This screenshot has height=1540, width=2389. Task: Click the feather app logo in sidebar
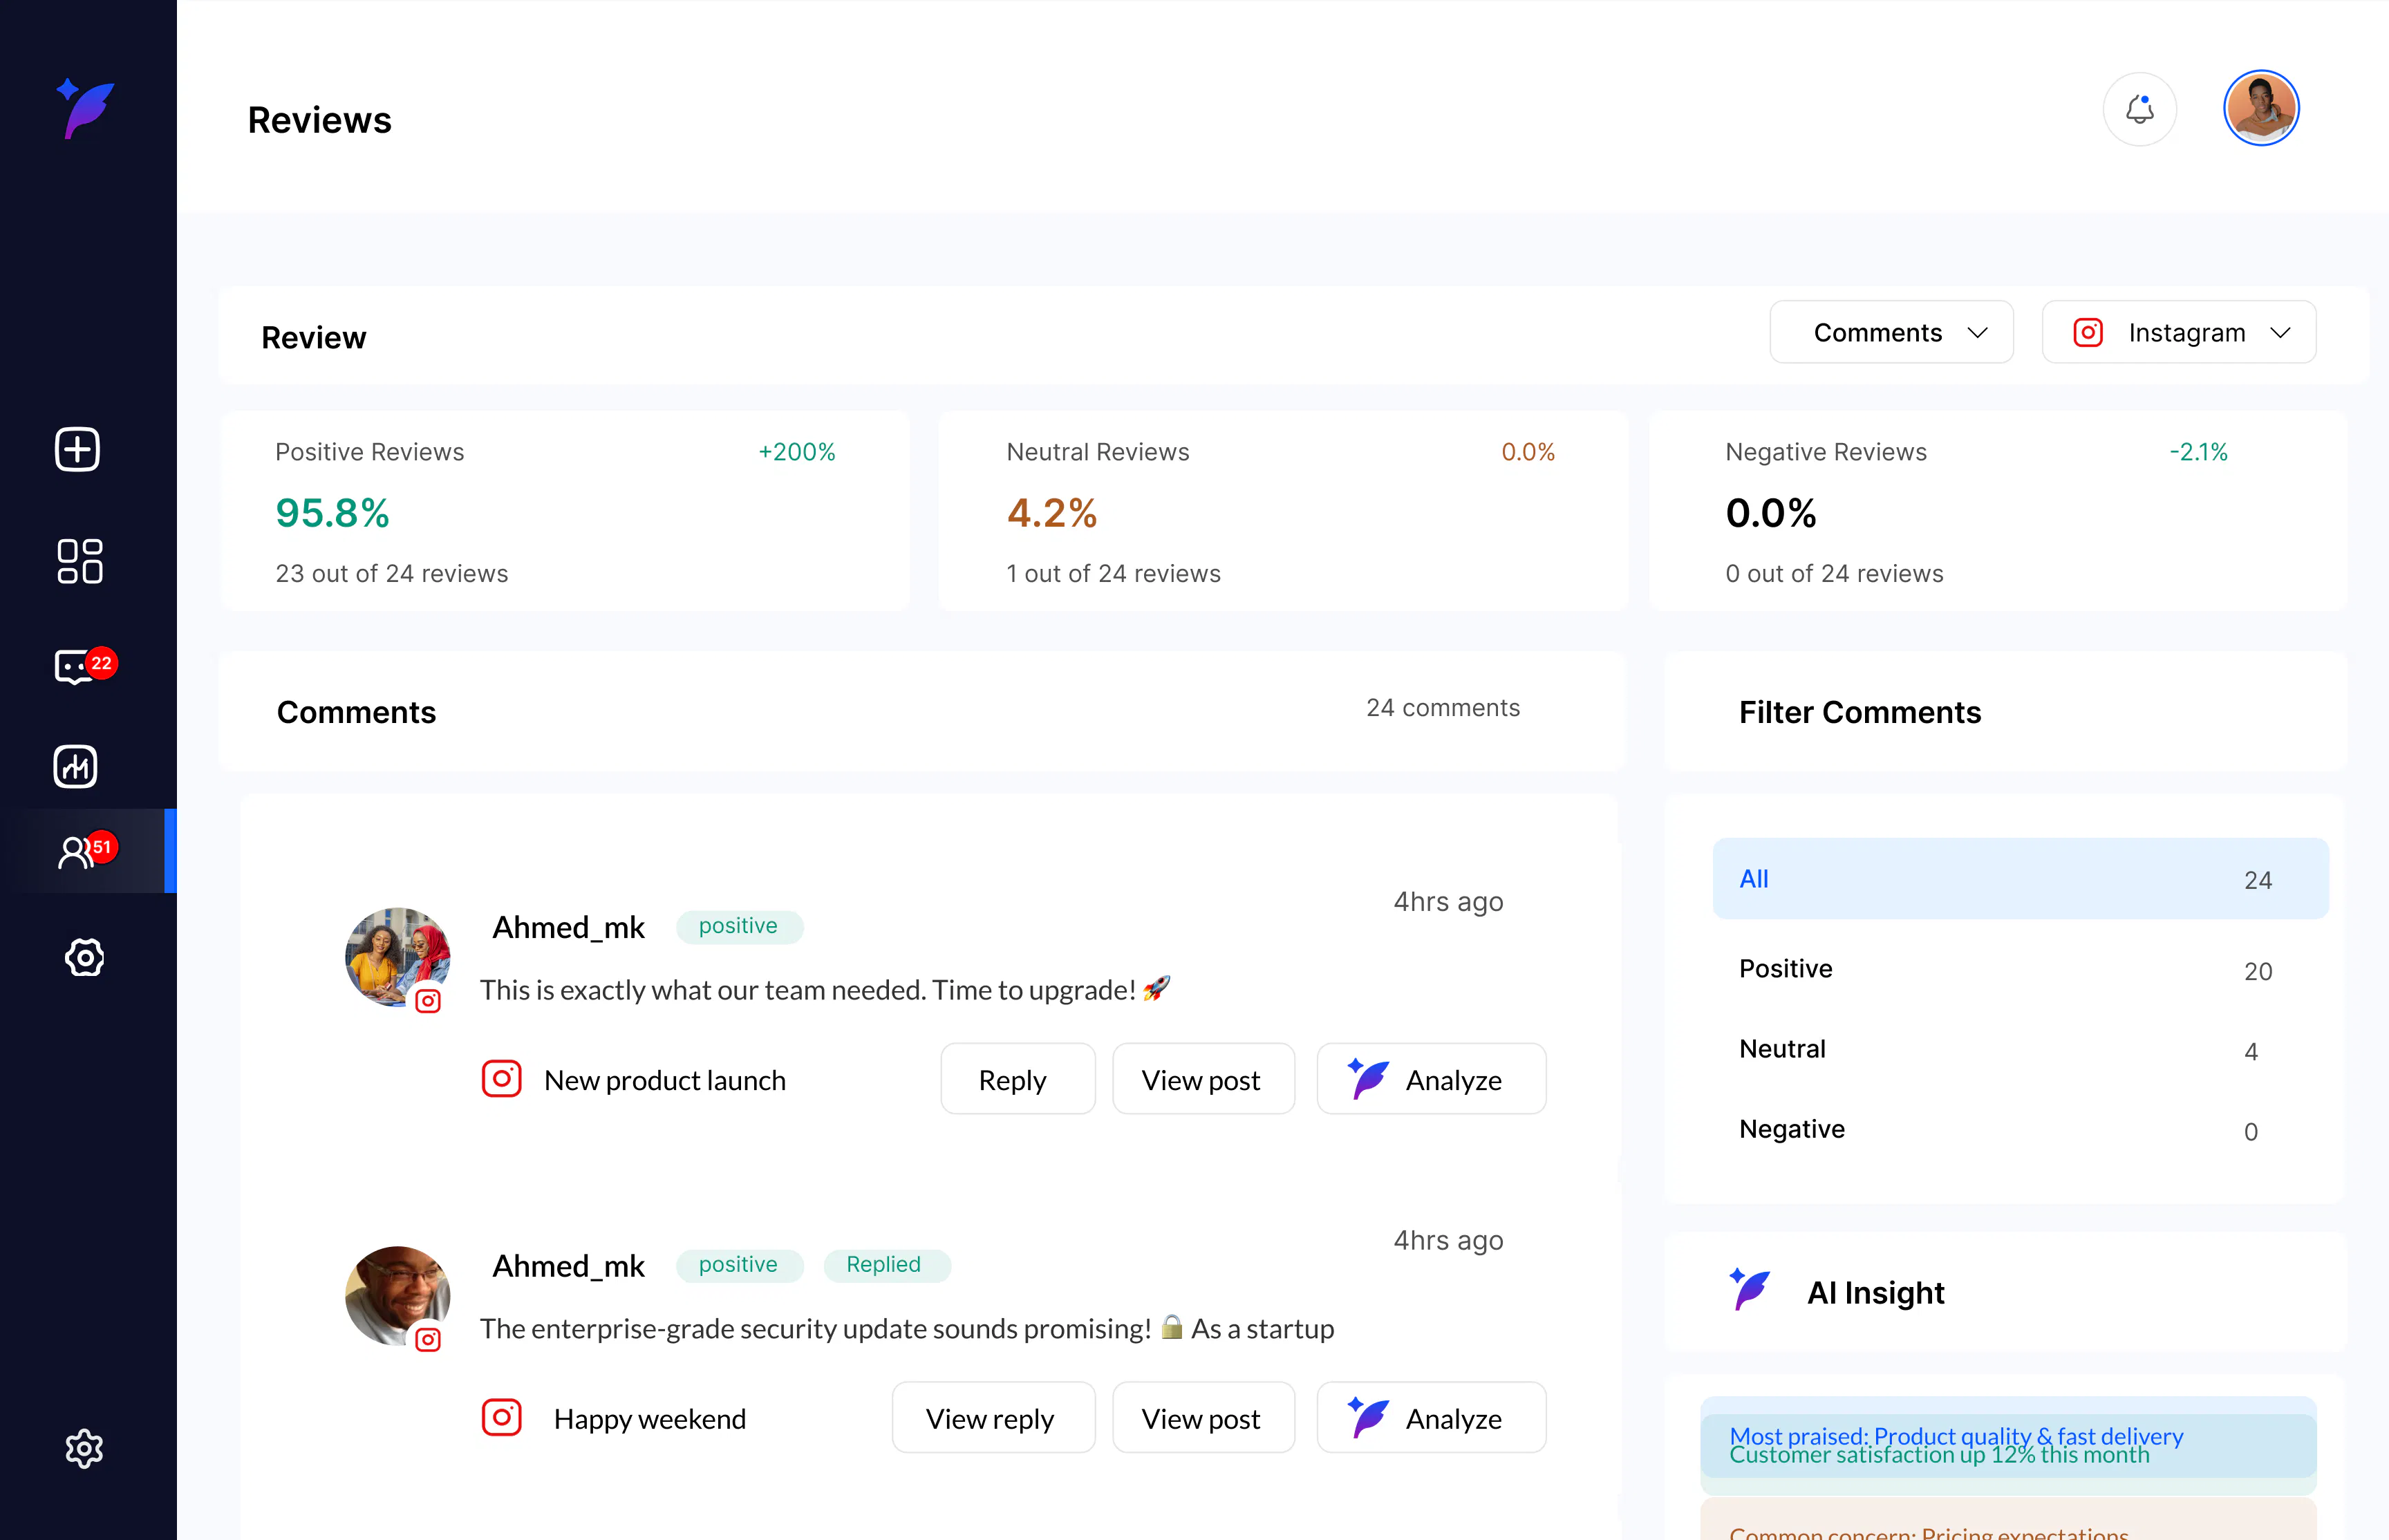pos(85,108)
